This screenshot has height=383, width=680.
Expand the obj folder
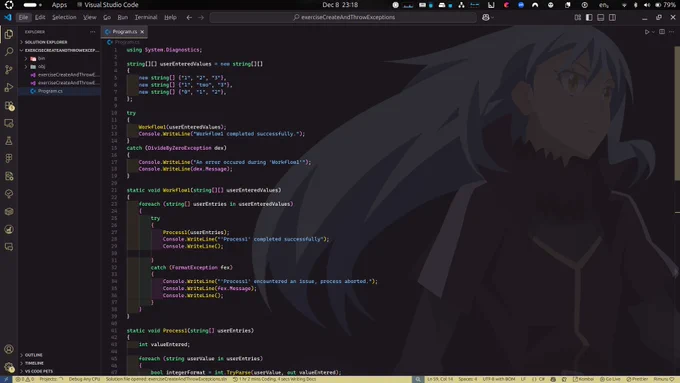pos(59,67)
